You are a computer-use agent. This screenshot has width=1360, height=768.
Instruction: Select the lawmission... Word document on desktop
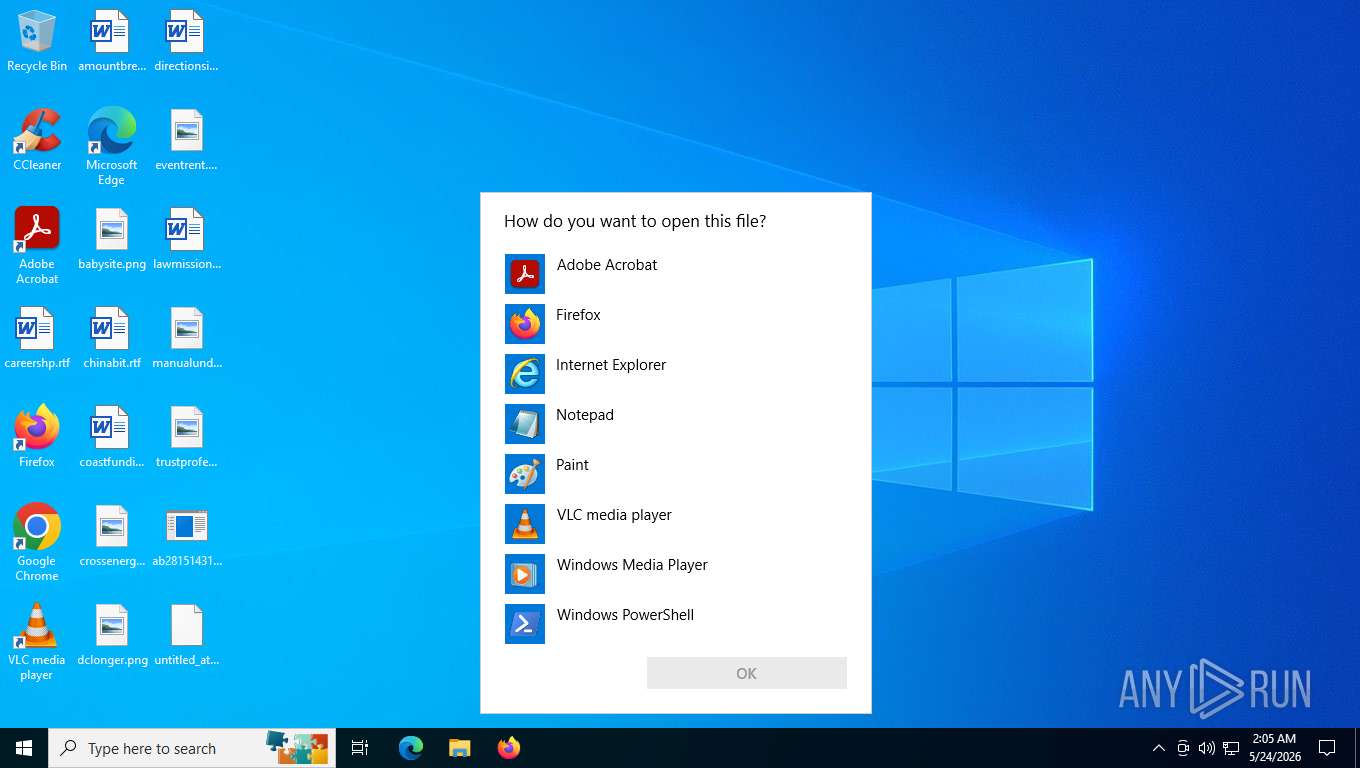point(187,239)
